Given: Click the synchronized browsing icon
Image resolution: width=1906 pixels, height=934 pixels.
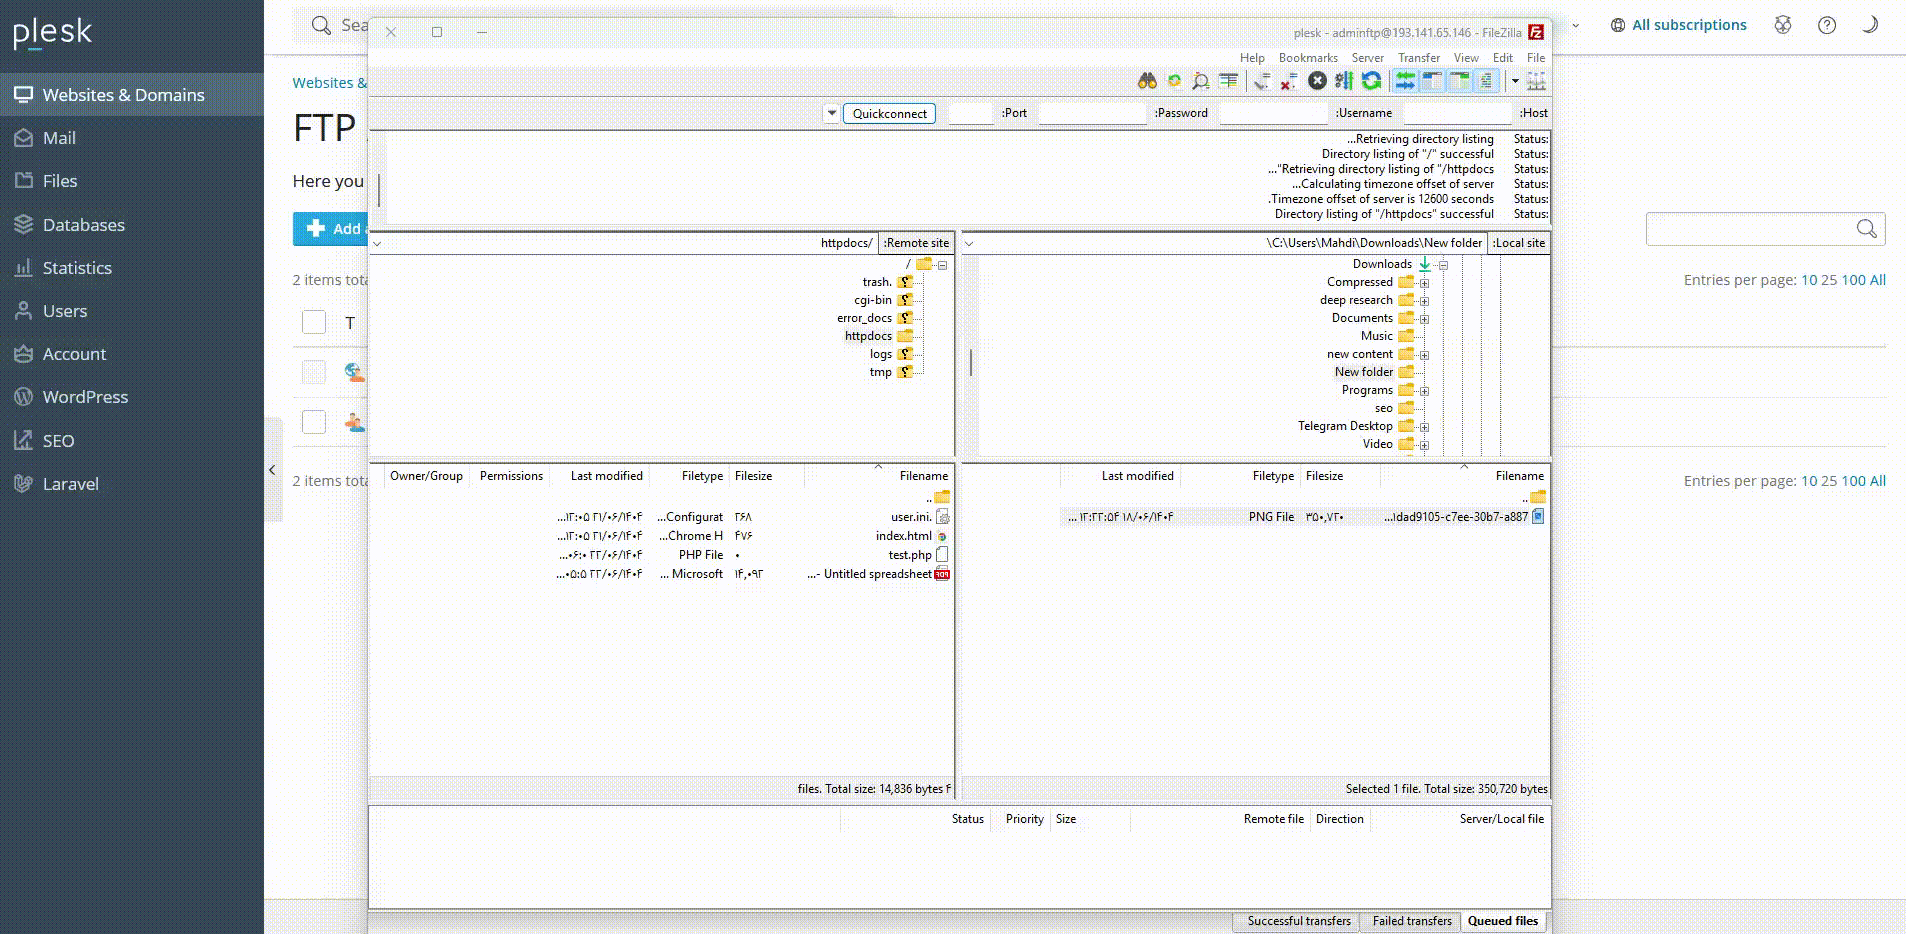Looking at the screenshot, I should [1174, 81].
